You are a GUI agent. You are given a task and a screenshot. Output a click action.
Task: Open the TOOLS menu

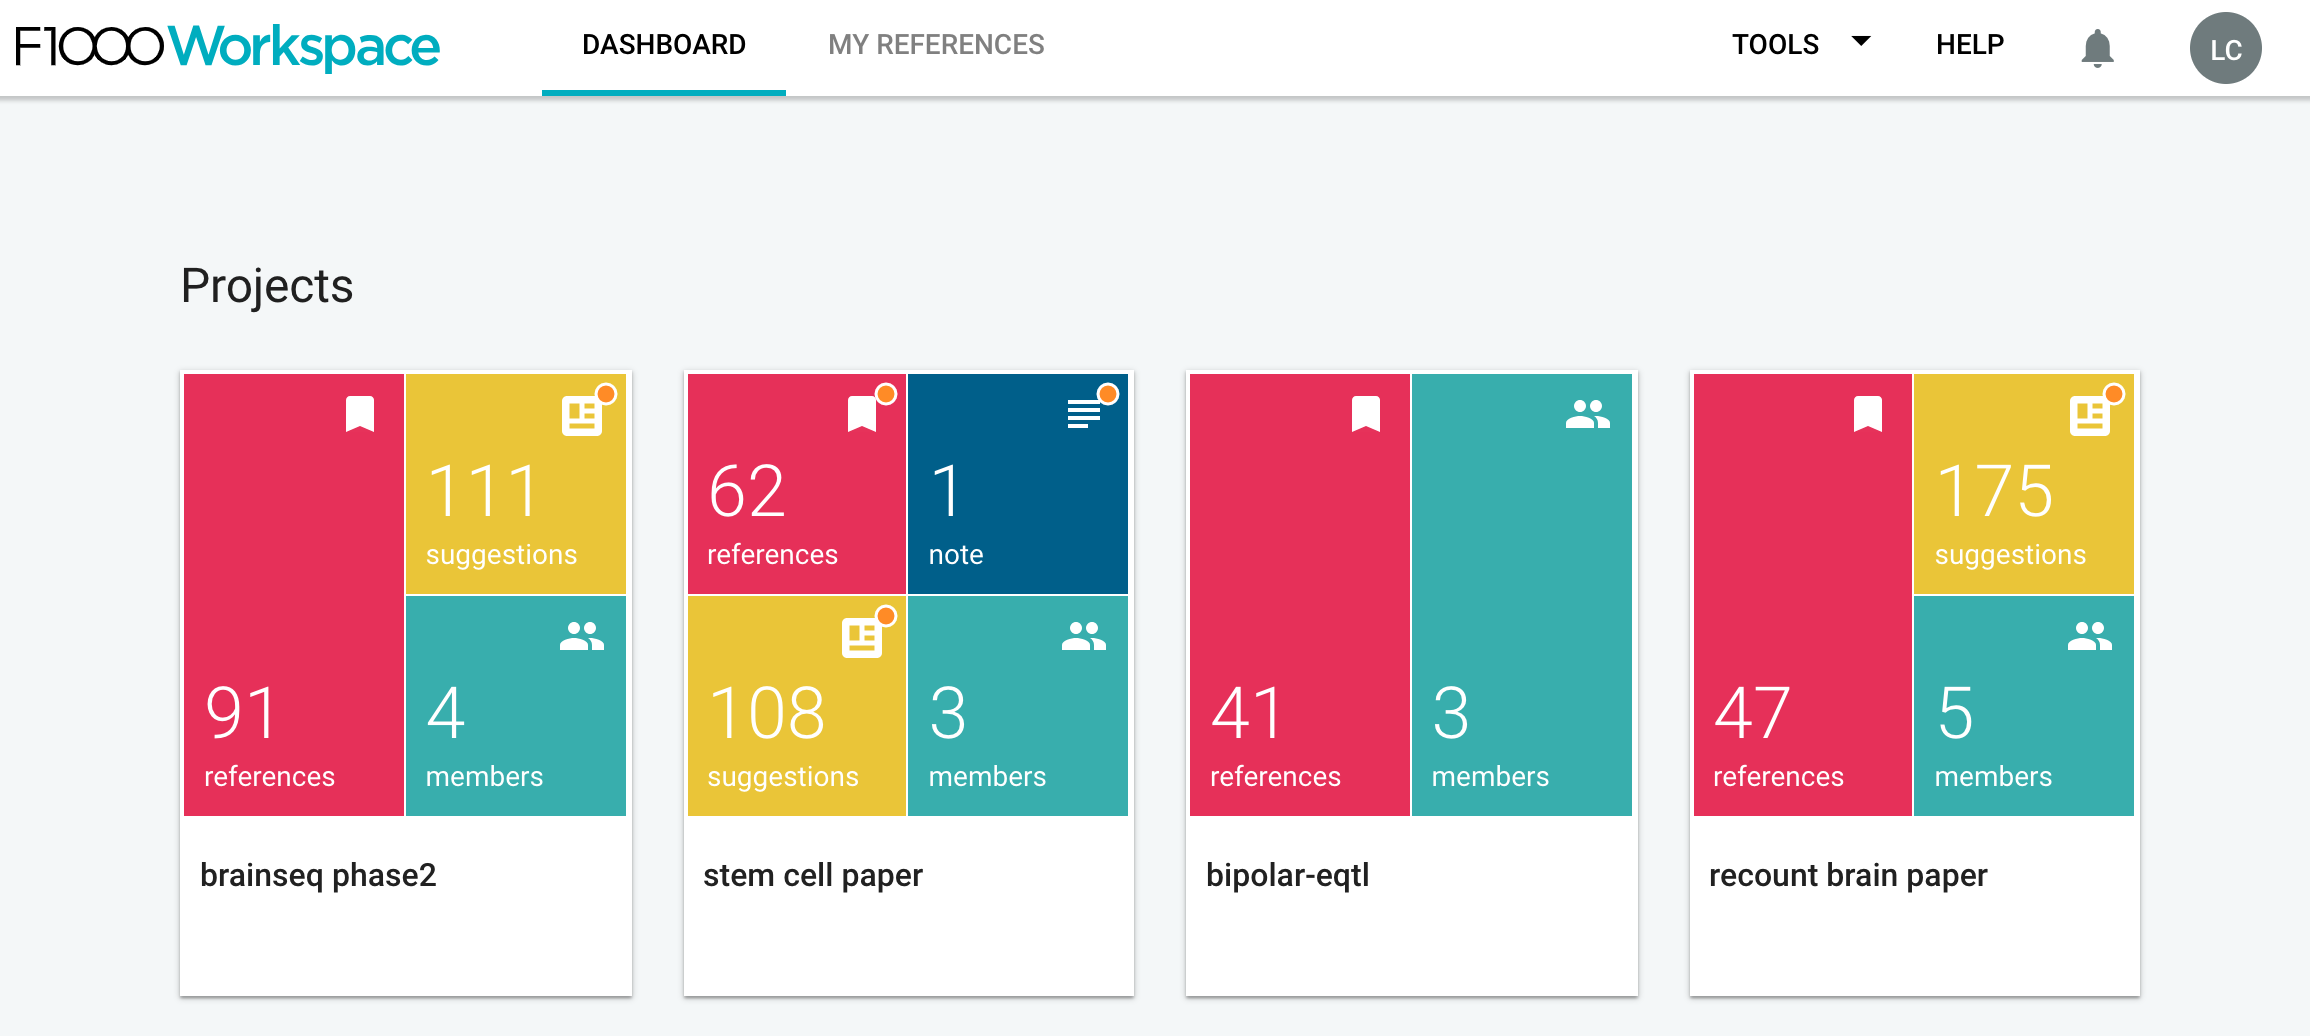click(x=1776, y=45)
